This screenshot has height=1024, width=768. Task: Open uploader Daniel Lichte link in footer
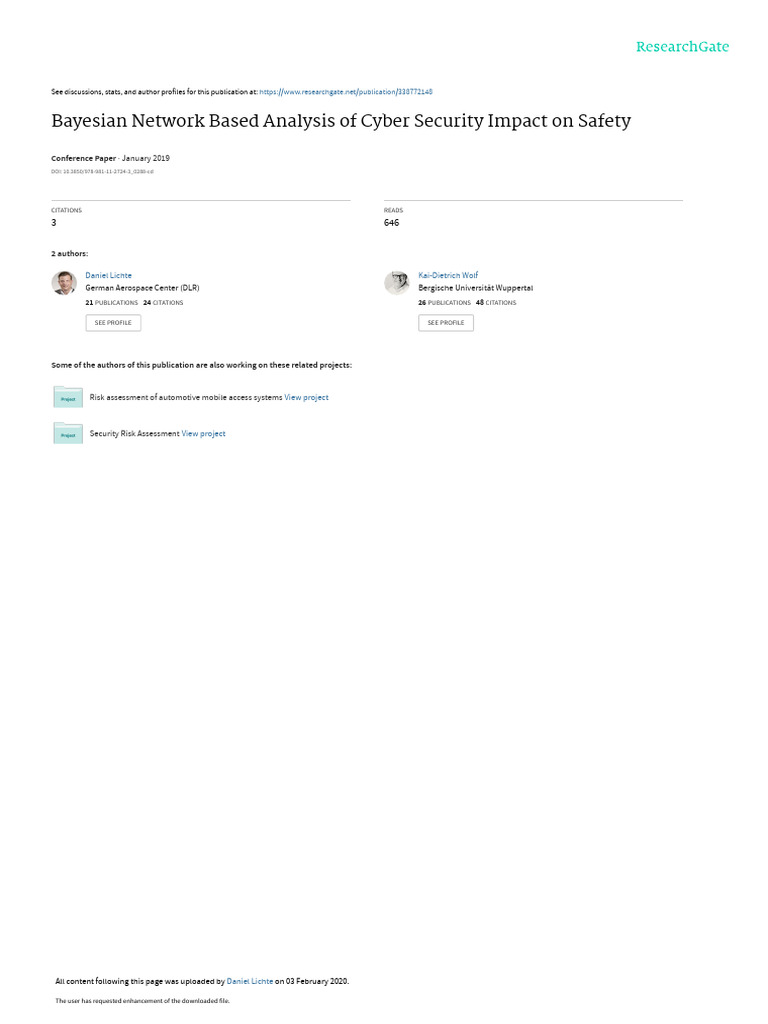point(249,981)
